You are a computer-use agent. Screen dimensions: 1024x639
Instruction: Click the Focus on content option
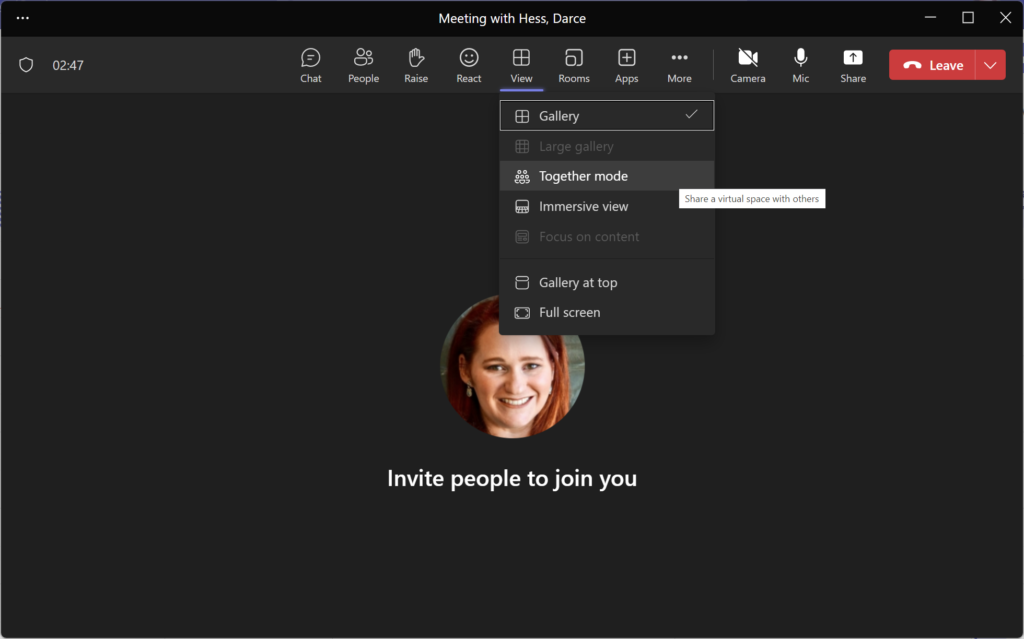(x=607, y=237)
